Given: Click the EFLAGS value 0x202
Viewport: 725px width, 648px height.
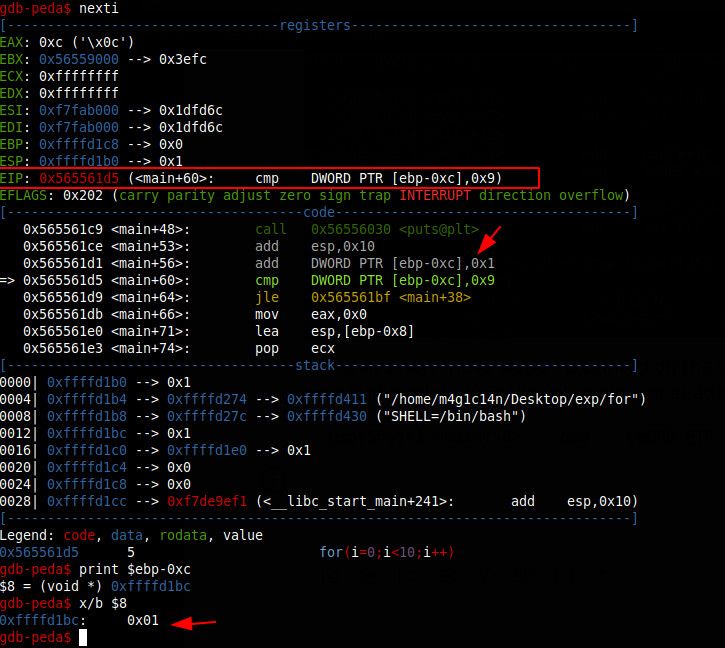Looking at the screenshot, I should pyautogui.click(x=83, y=195).
